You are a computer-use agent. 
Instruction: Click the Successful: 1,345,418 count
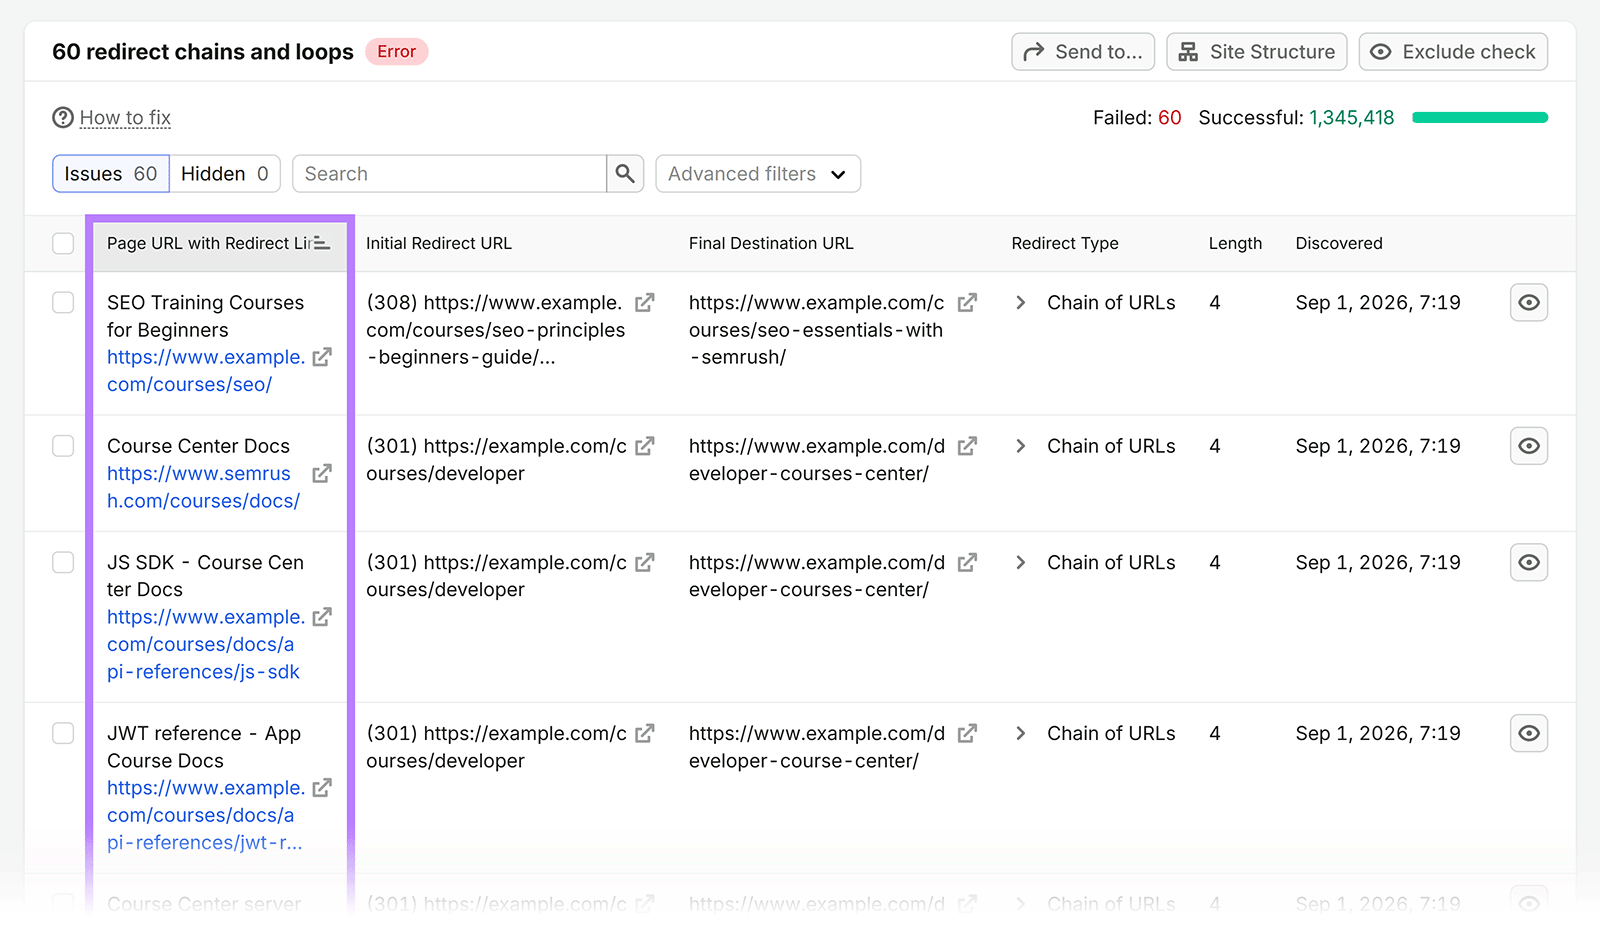tap(1296, 118)
